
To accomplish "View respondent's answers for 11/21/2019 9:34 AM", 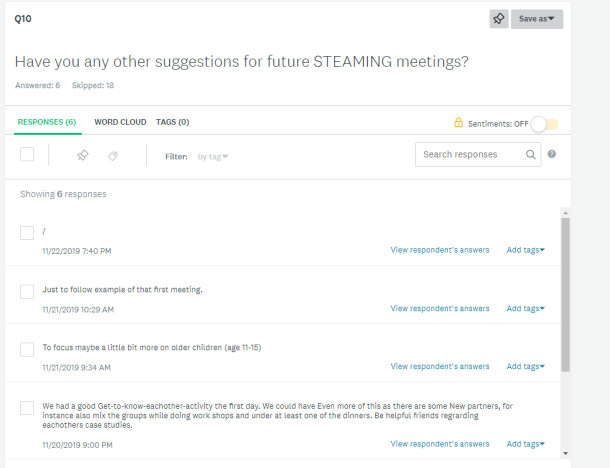I will point(440,366).
